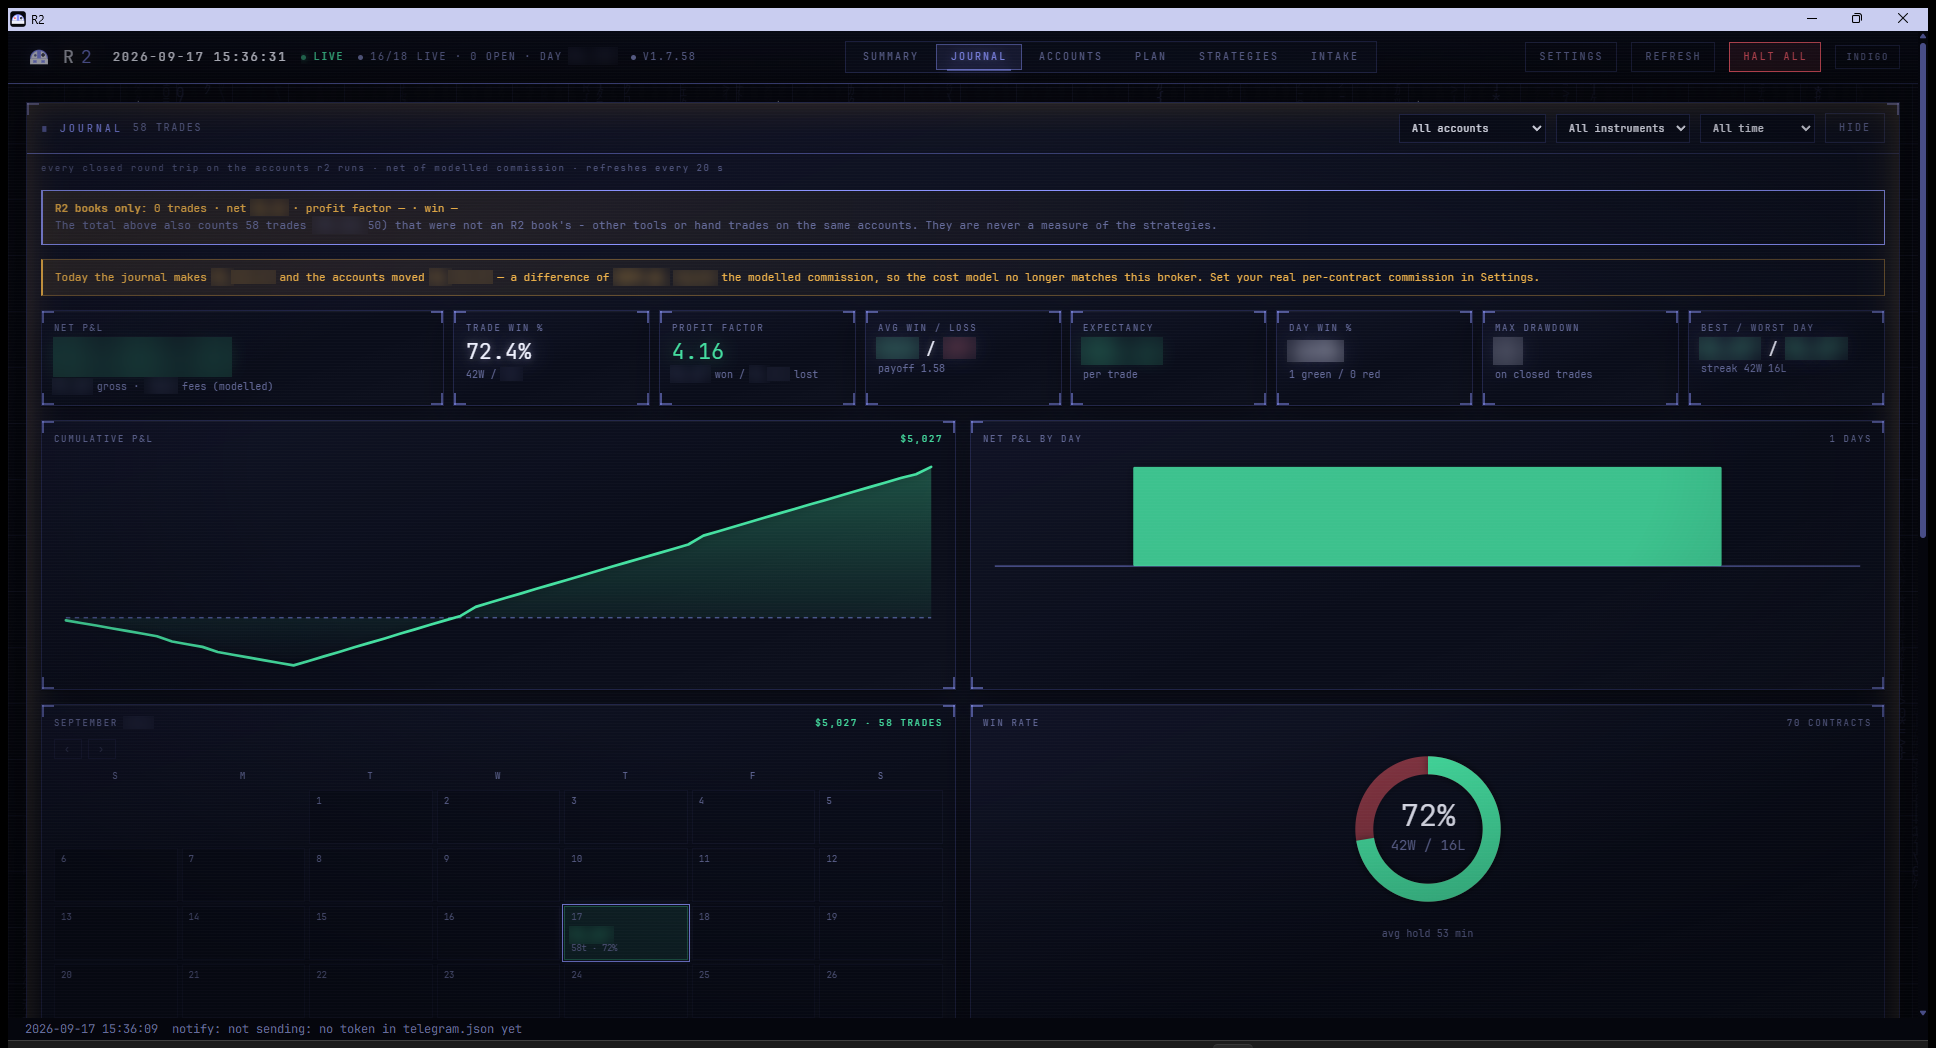Expand the All time dropdown
1936x1048 pixels.
coord(1757,128)
